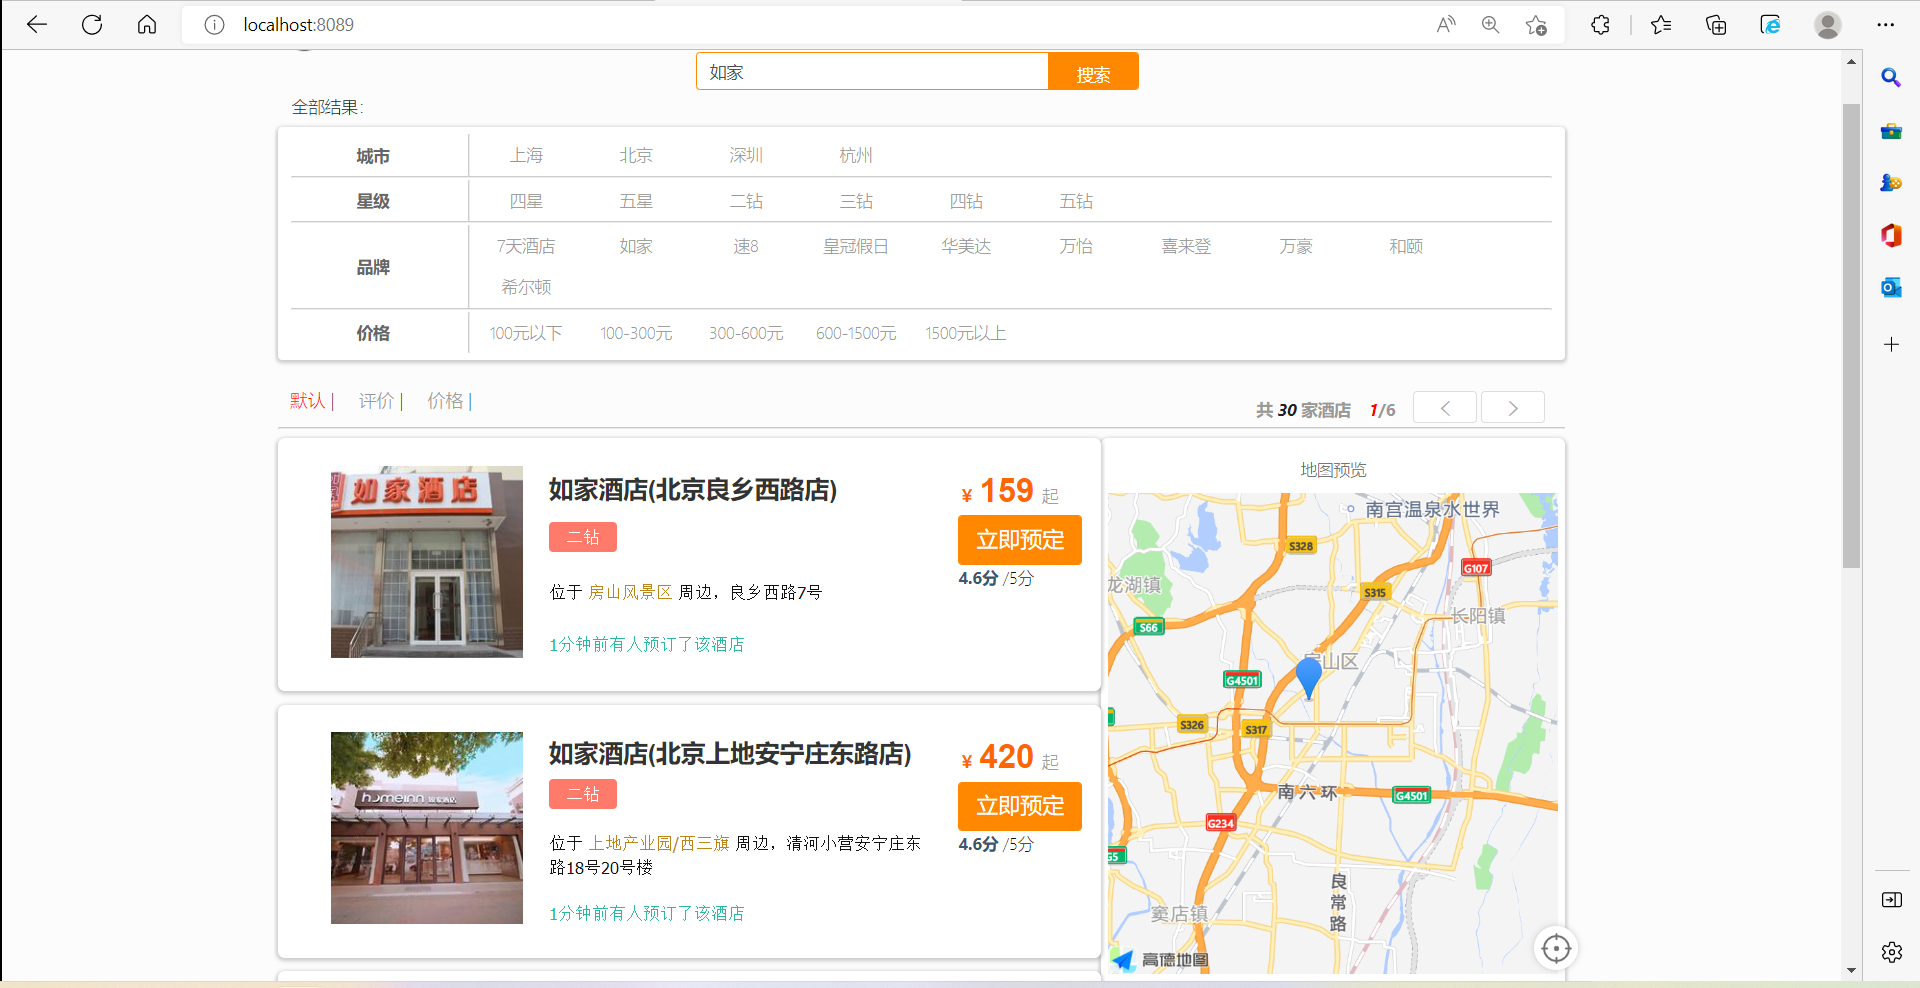1920x988 pixels.
Task: Click the orange 搜索 search button
Action: (1093, 72)
